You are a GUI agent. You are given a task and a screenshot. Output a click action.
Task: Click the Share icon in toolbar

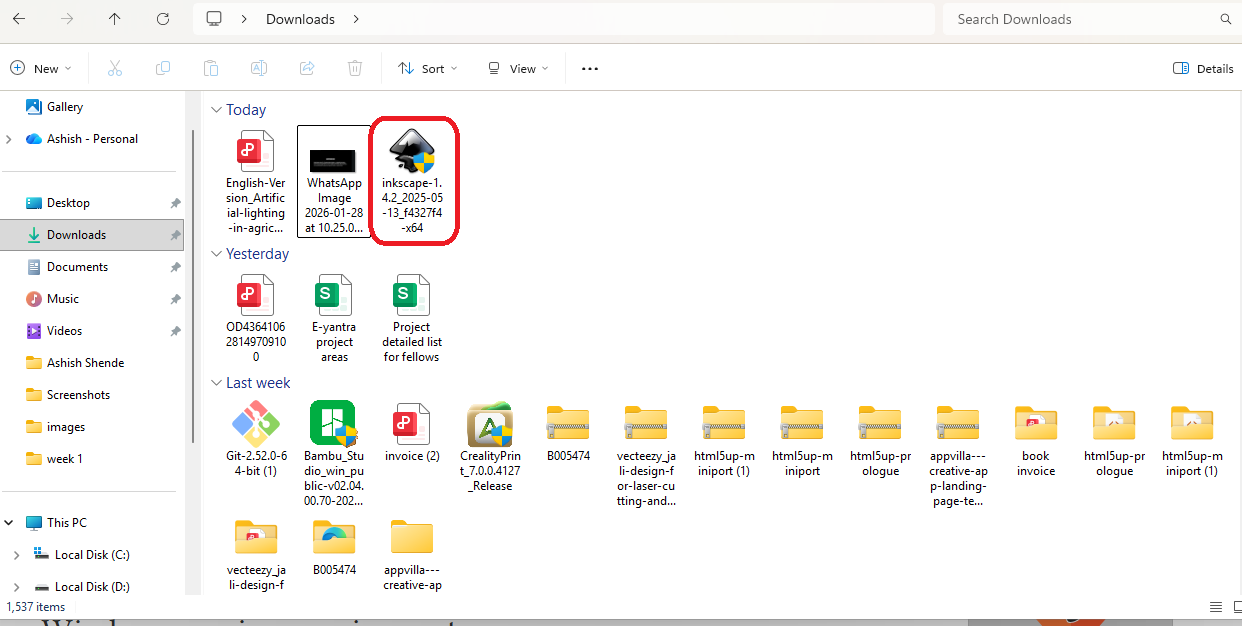coord(307,68)
